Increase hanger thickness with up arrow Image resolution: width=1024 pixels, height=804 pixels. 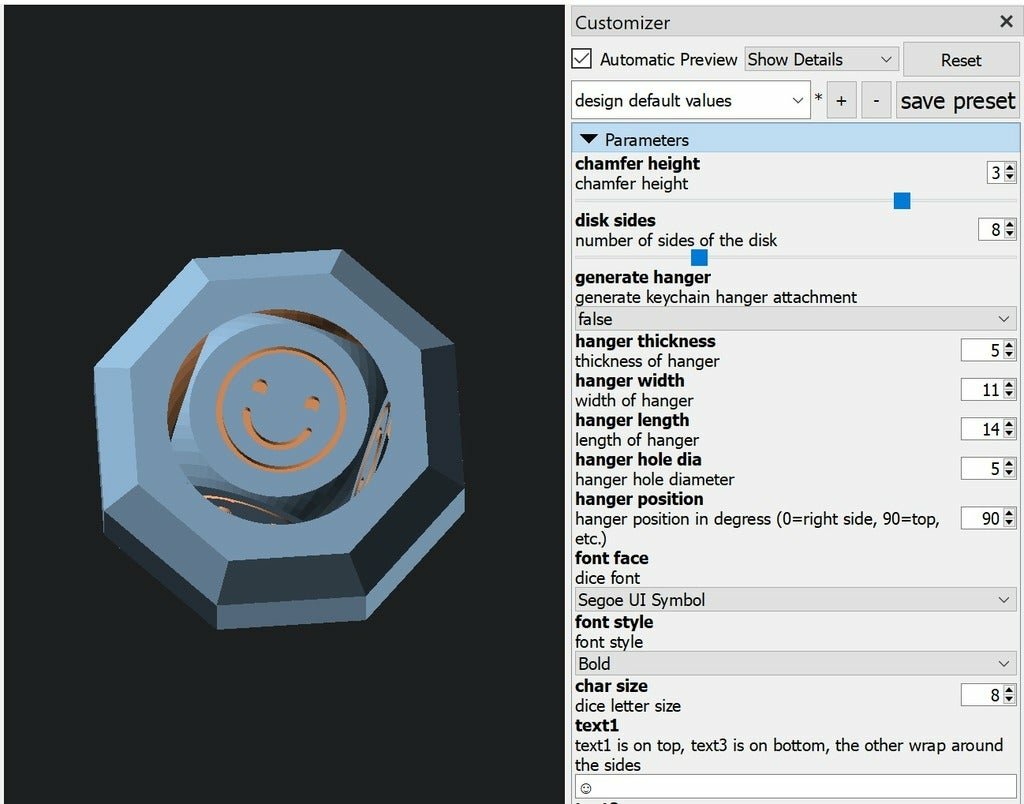(x=1009, y=346)
